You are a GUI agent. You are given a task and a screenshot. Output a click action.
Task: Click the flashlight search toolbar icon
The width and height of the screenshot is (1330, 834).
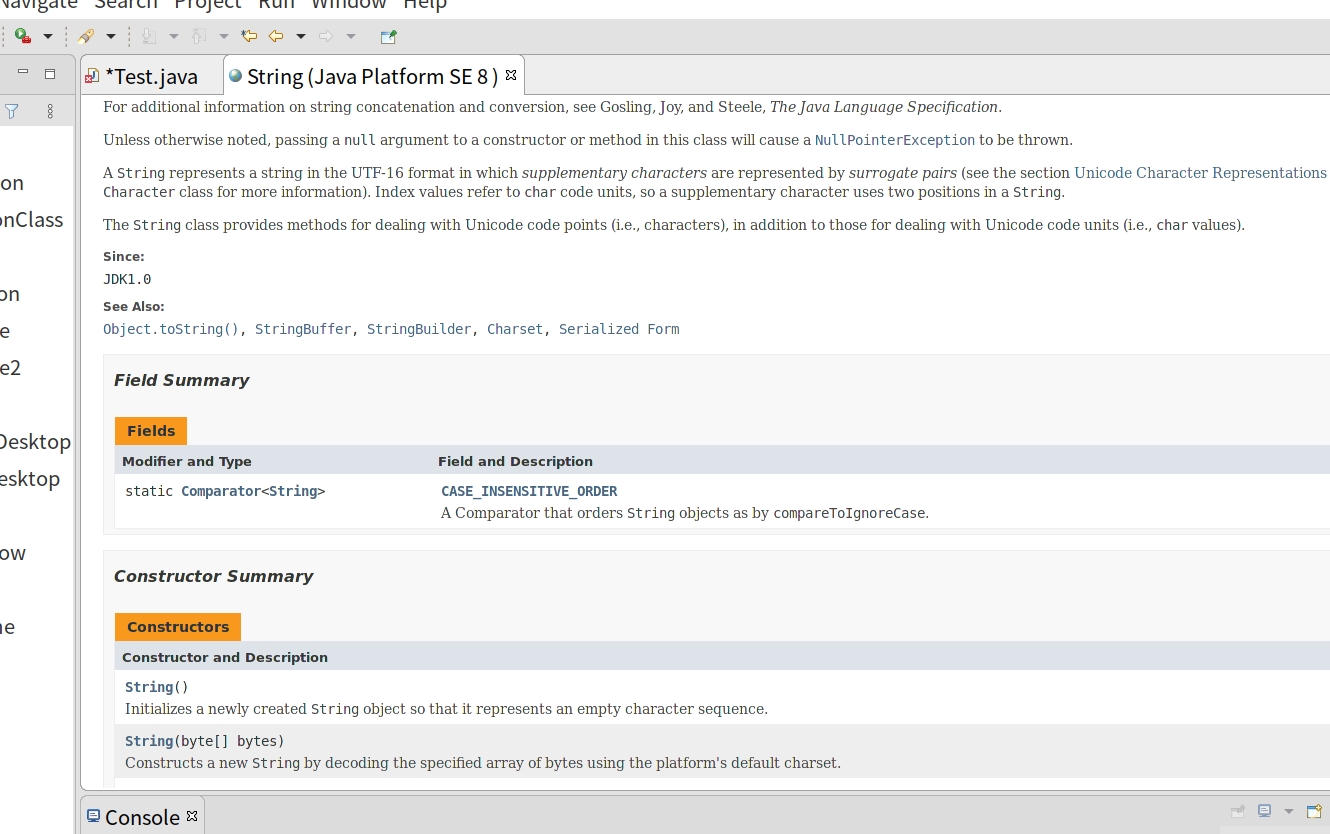(86, 37)
